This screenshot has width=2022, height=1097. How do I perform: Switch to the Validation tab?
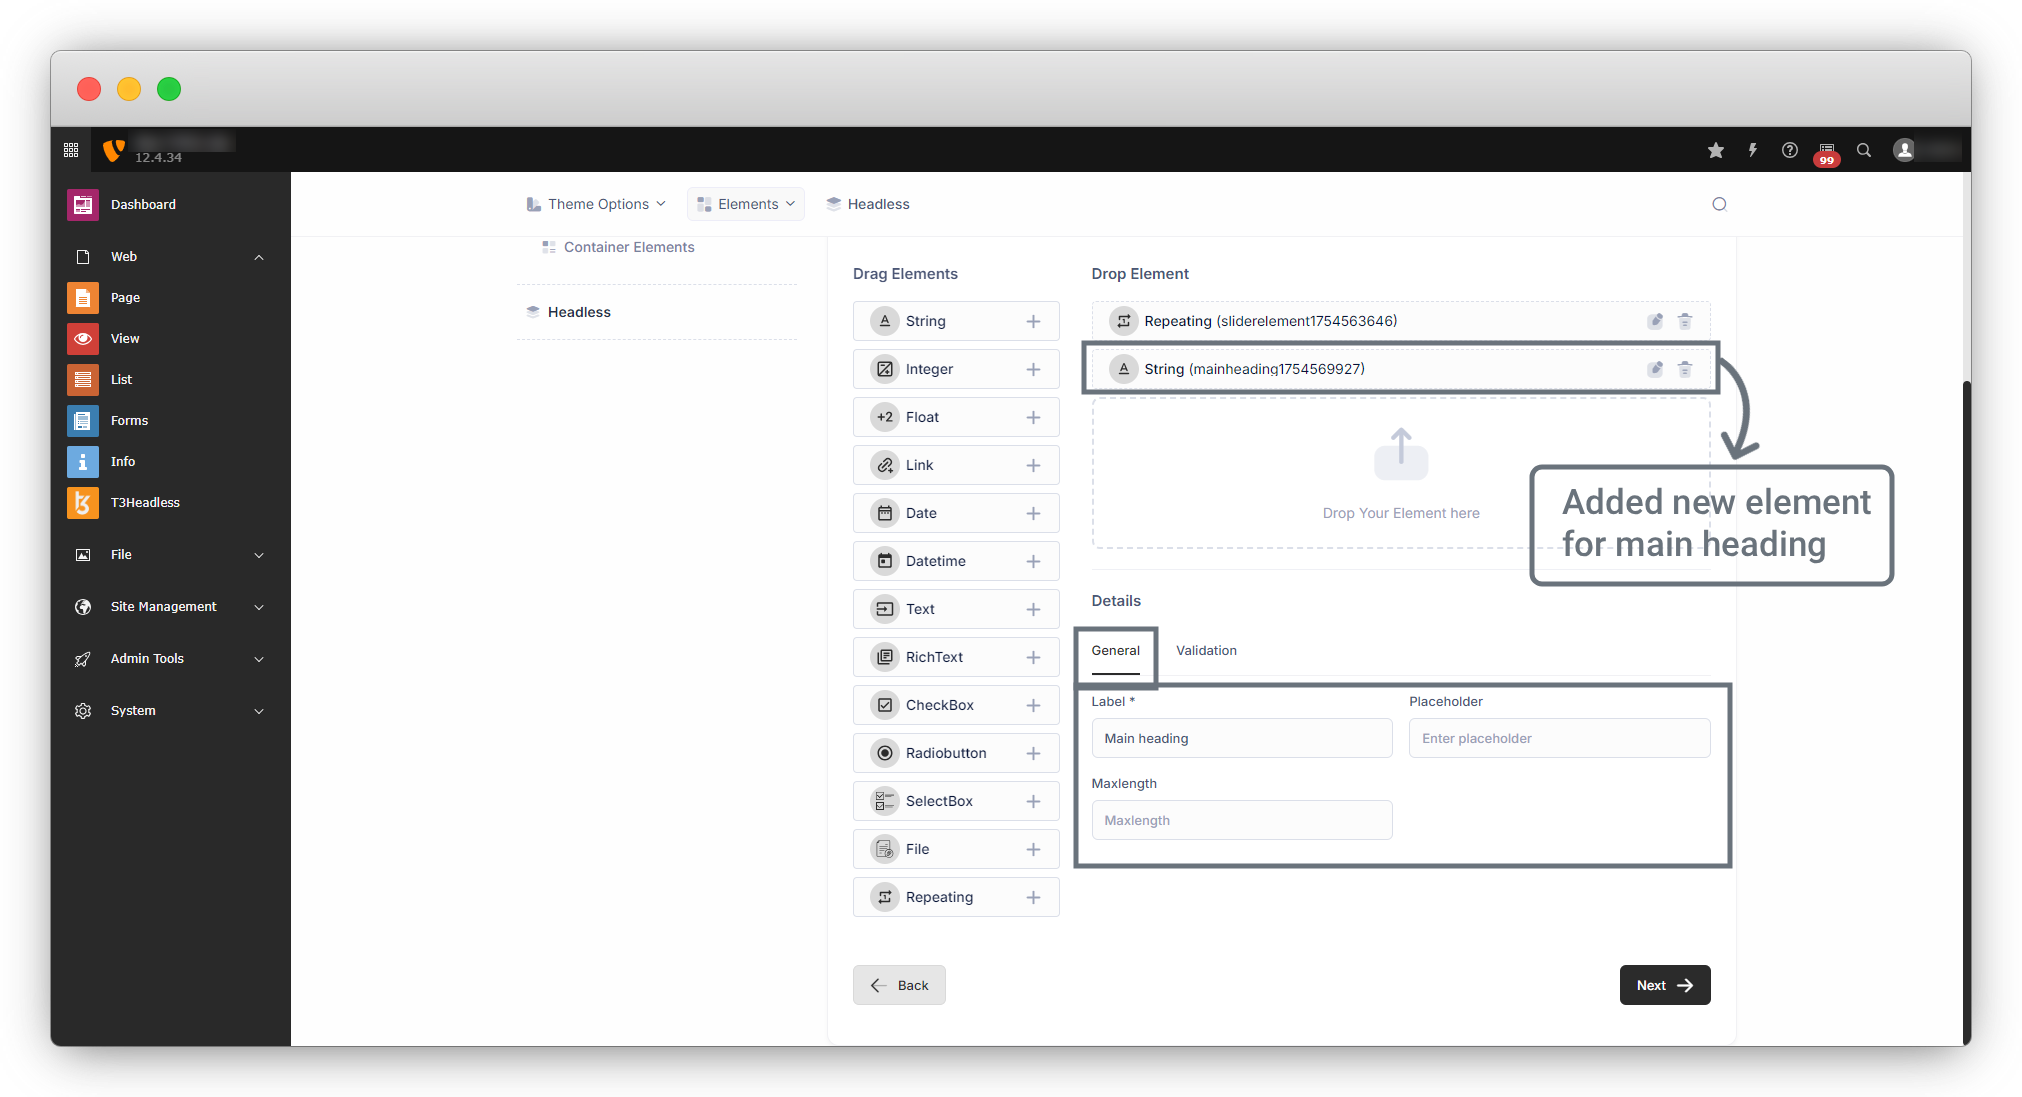click(1206, 650)
